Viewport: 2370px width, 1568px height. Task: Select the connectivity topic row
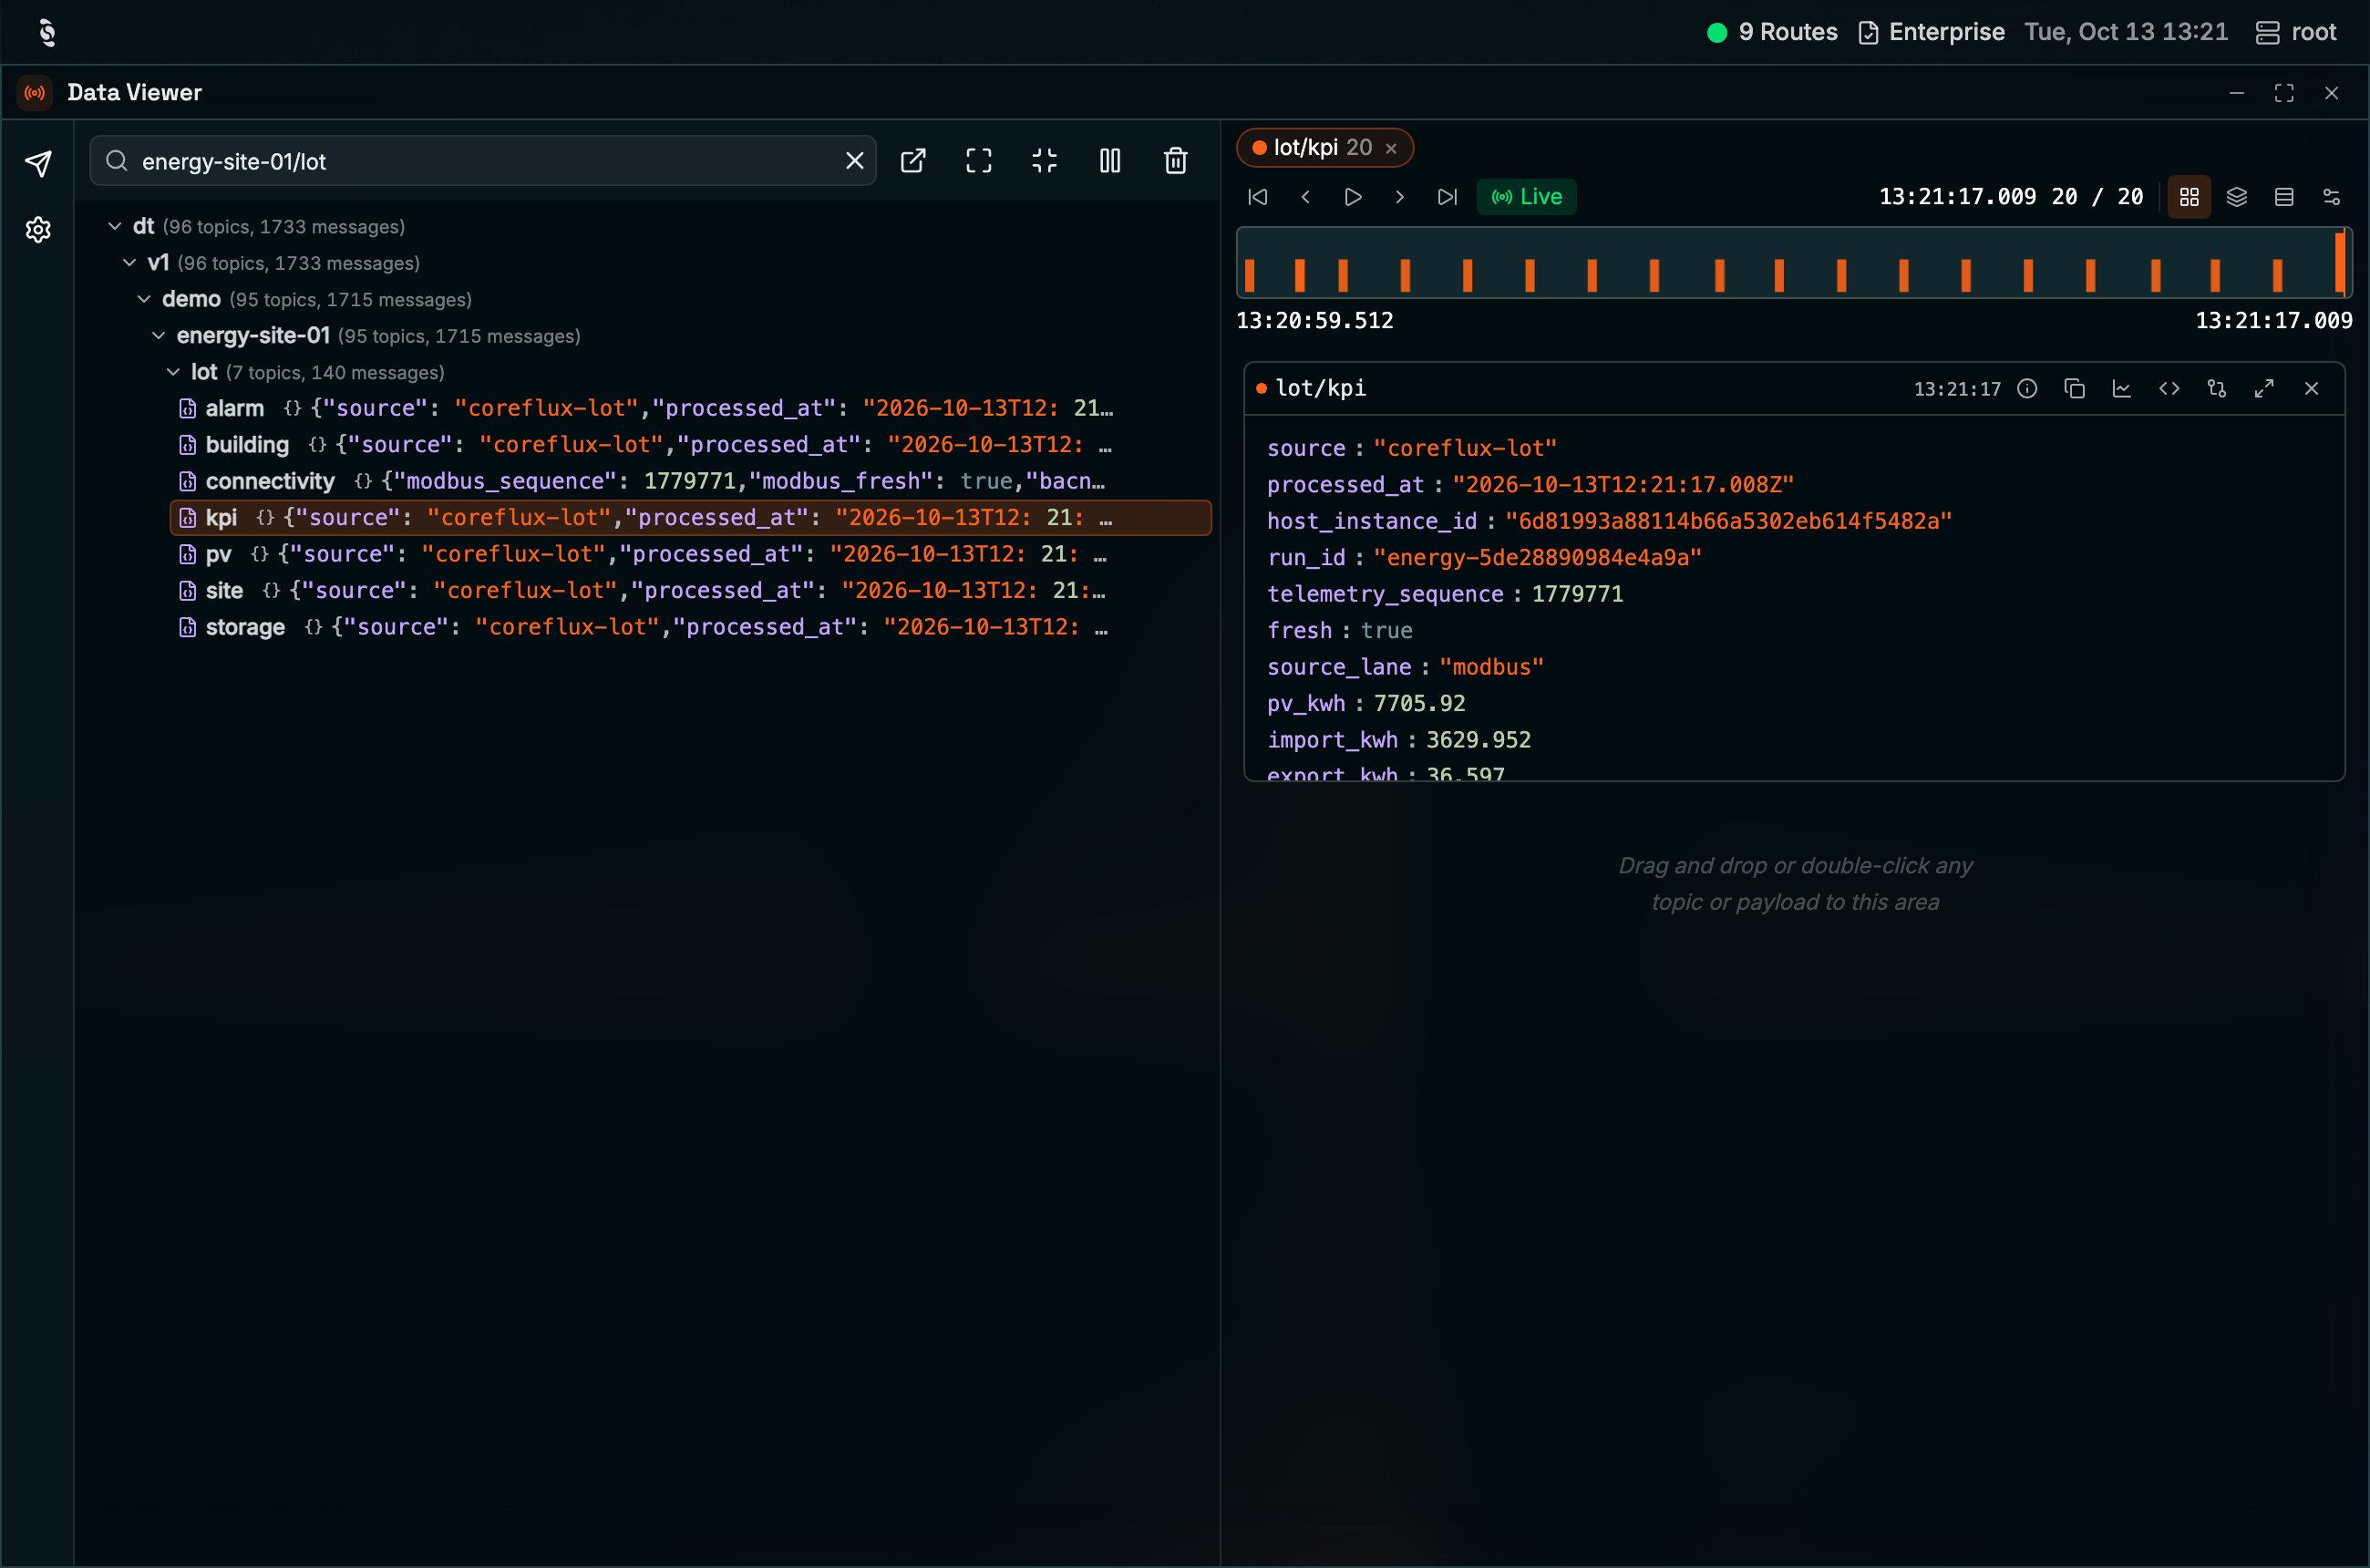[690, 481]
